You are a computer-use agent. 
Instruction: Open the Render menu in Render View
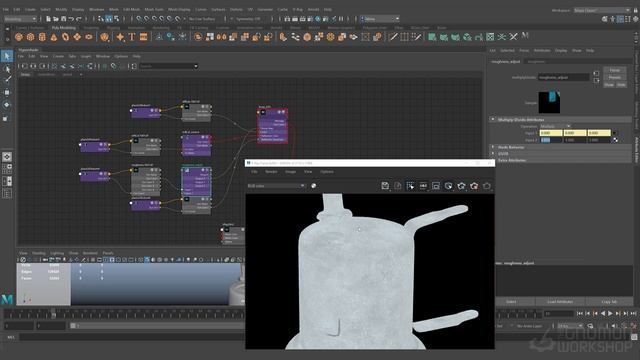(x=271, y=172)
